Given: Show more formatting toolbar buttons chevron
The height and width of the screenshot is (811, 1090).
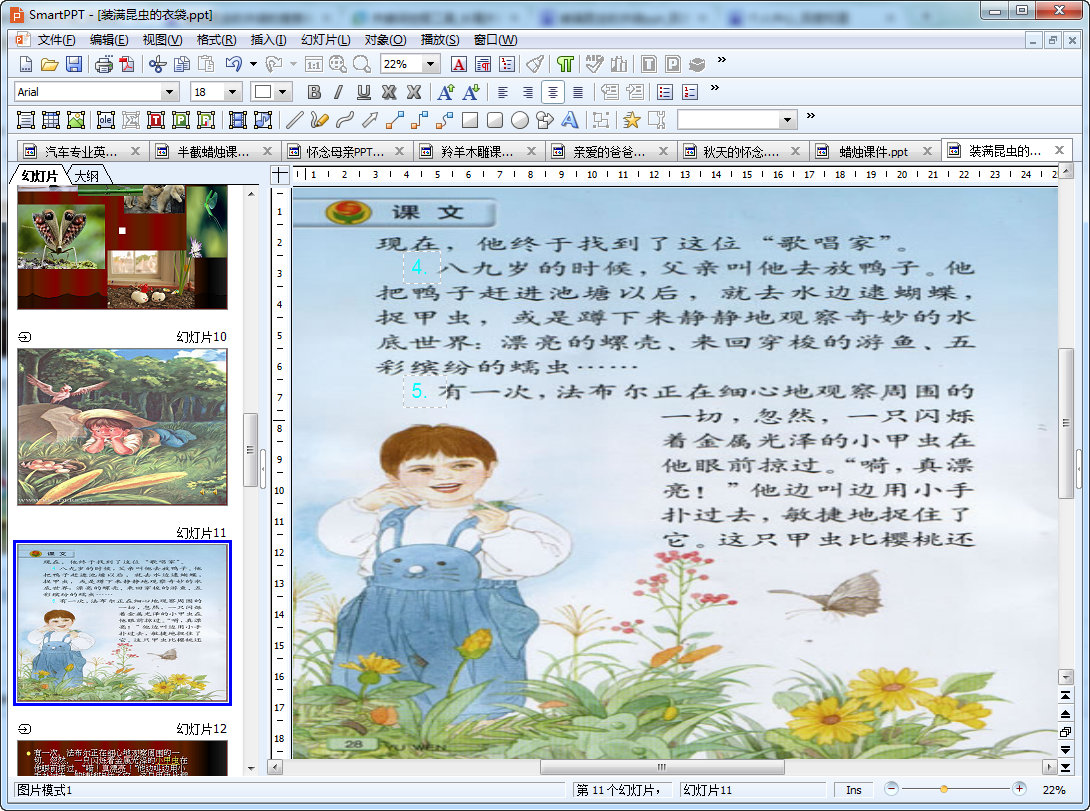Looking at the screenshot, I should (715, 88).
